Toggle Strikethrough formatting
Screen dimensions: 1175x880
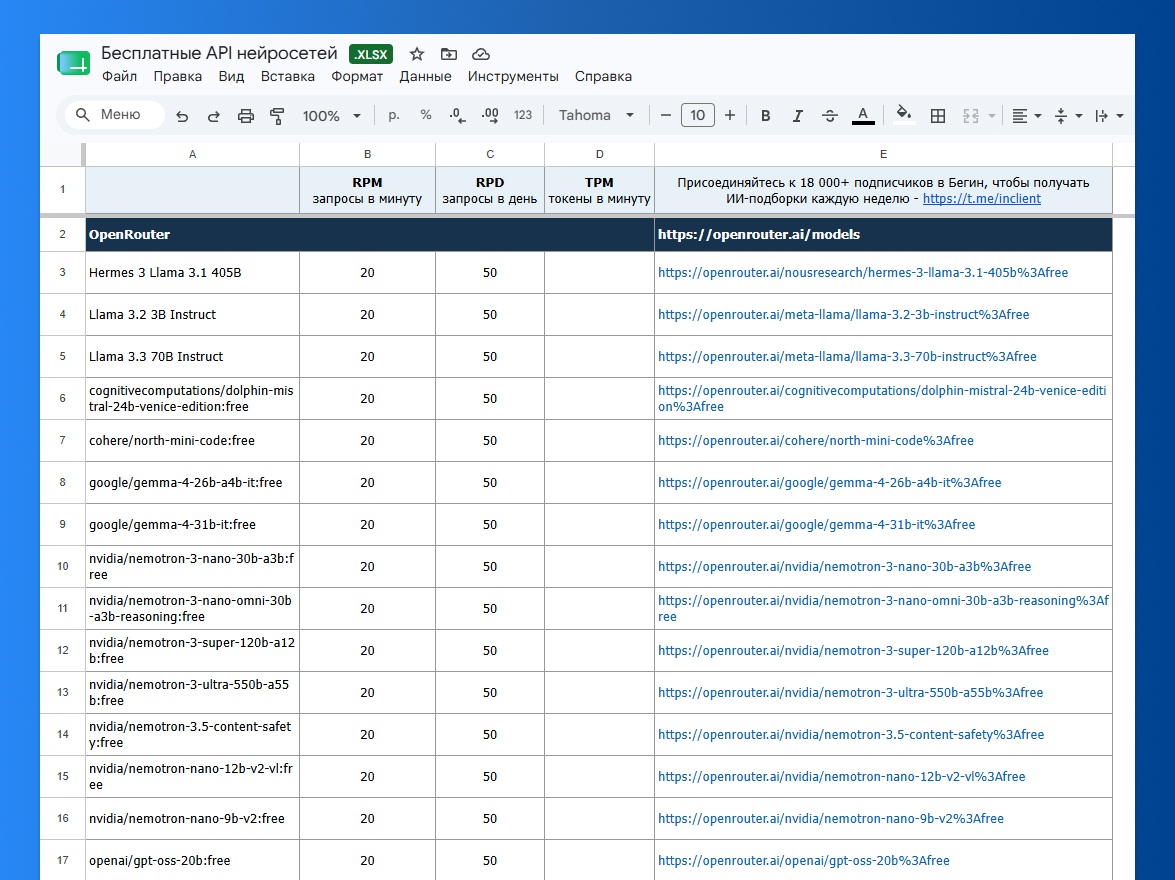830,116
